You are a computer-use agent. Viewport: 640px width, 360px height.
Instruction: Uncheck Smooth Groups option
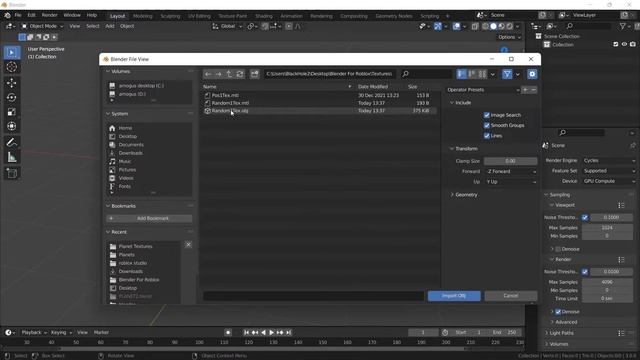click(x=487, y=125)
